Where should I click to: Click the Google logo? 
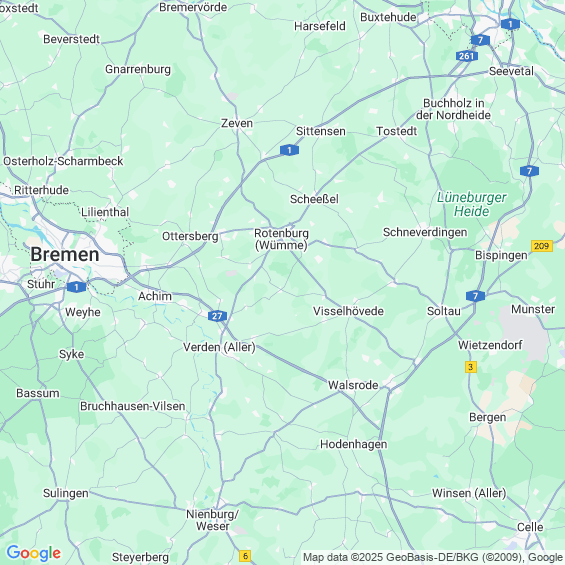point(34,553)
